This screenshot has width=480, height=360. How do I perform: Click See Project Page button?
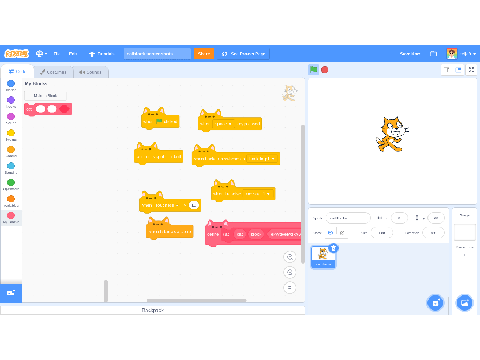click(x=243, y=53)
